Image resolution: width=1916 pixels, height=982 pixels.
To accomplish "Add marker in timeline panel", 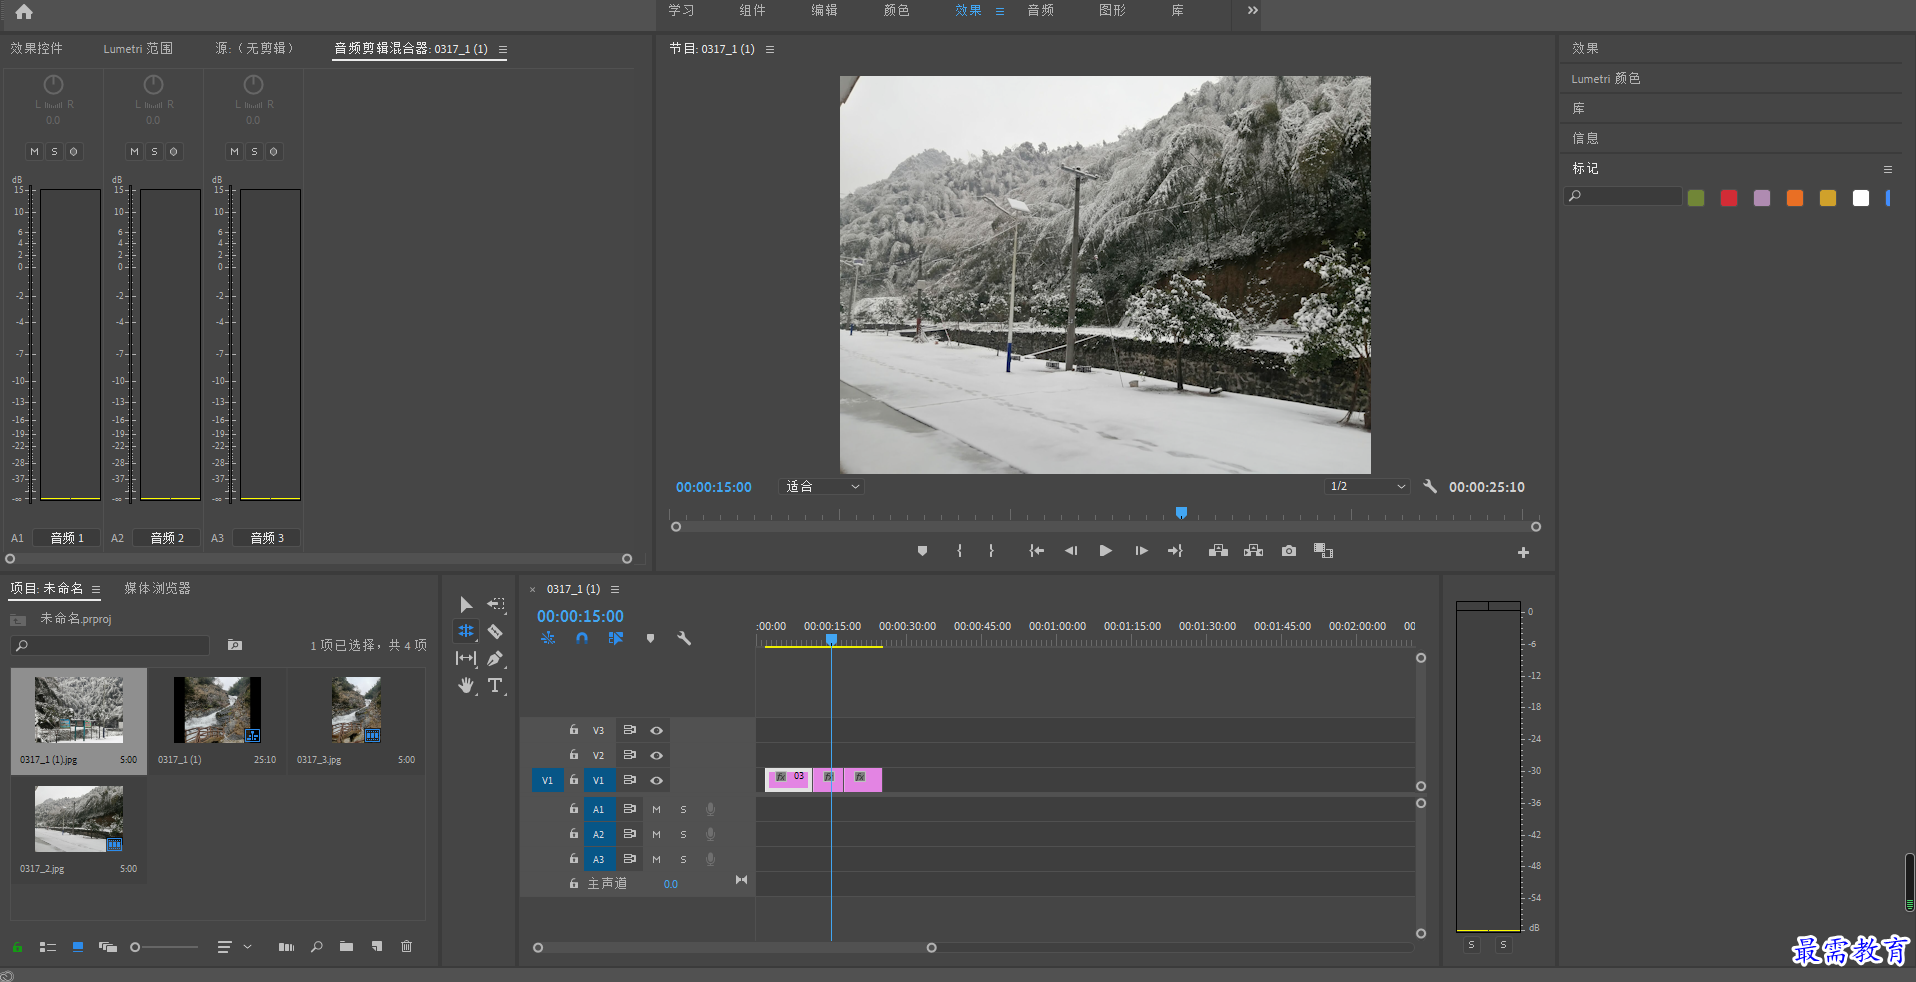I will coord(650,638).
